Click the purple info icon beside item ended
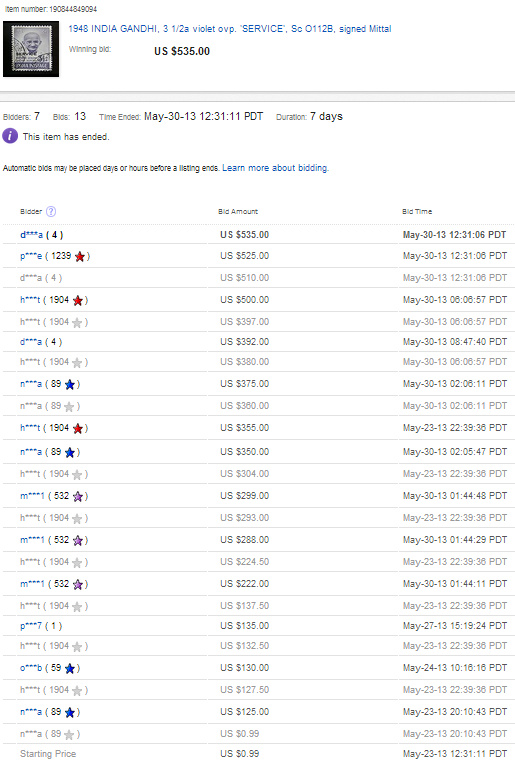This screenshot has height=762, width=515. tap(10, 136)
